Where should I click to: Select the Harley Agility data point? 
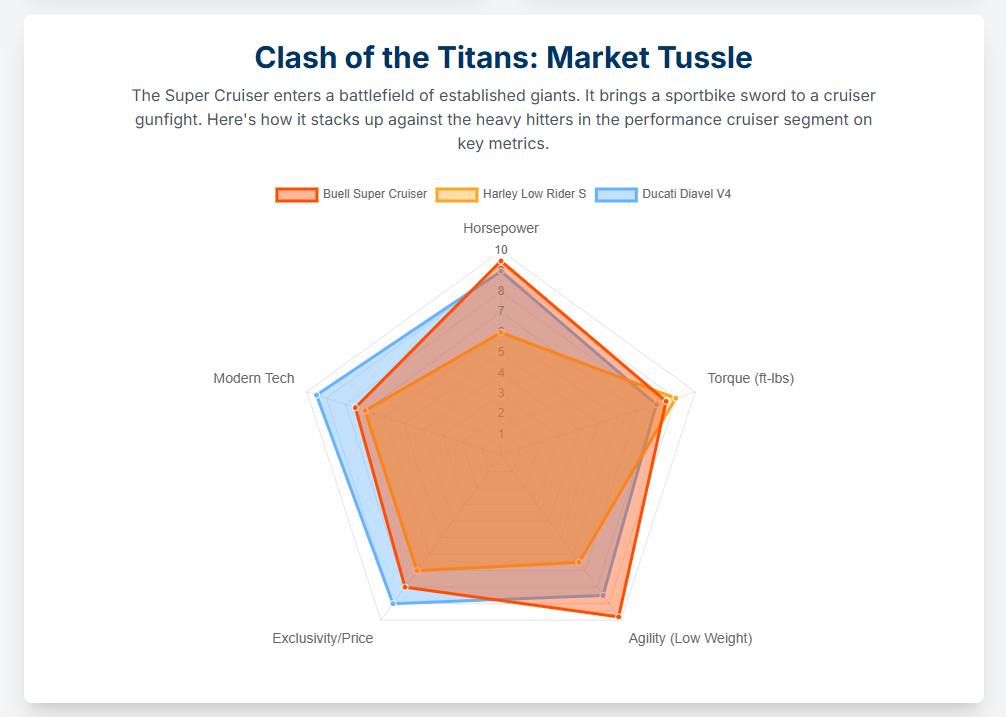(579, 562)
